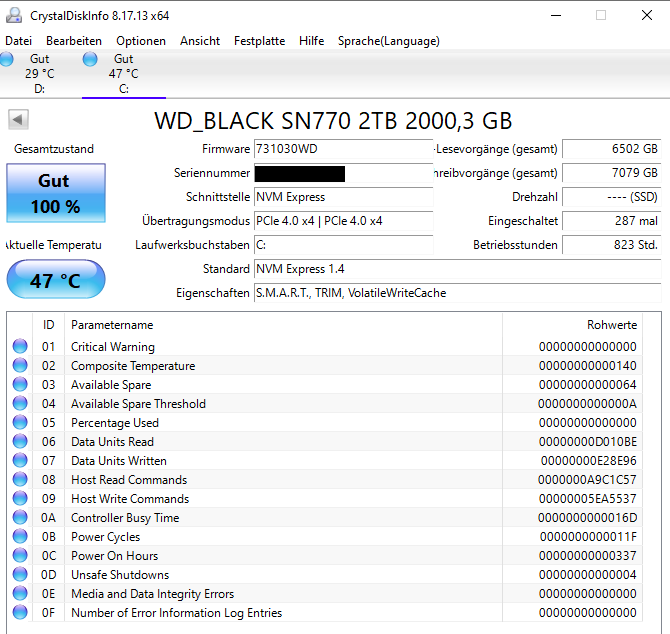Viewport: 670px width, 634px height.
Task: Open the Bearbeiten menu
Action: pos(74,41)
